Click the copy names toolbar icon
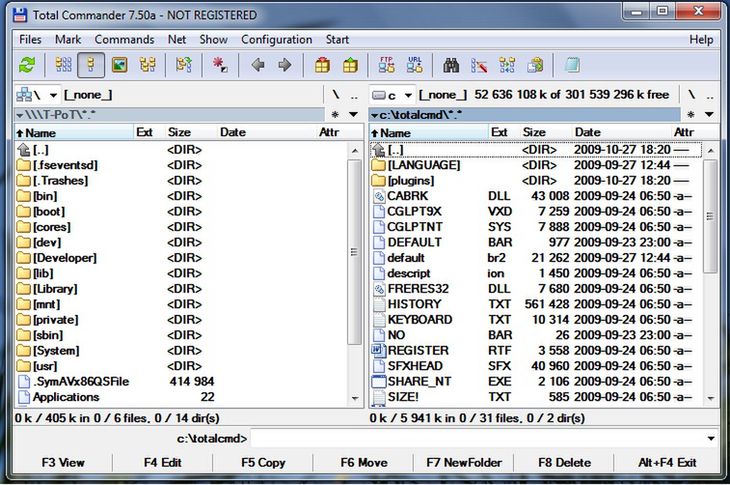The height and width of the screenshot is (485, 730). click(x=535, y=65)
